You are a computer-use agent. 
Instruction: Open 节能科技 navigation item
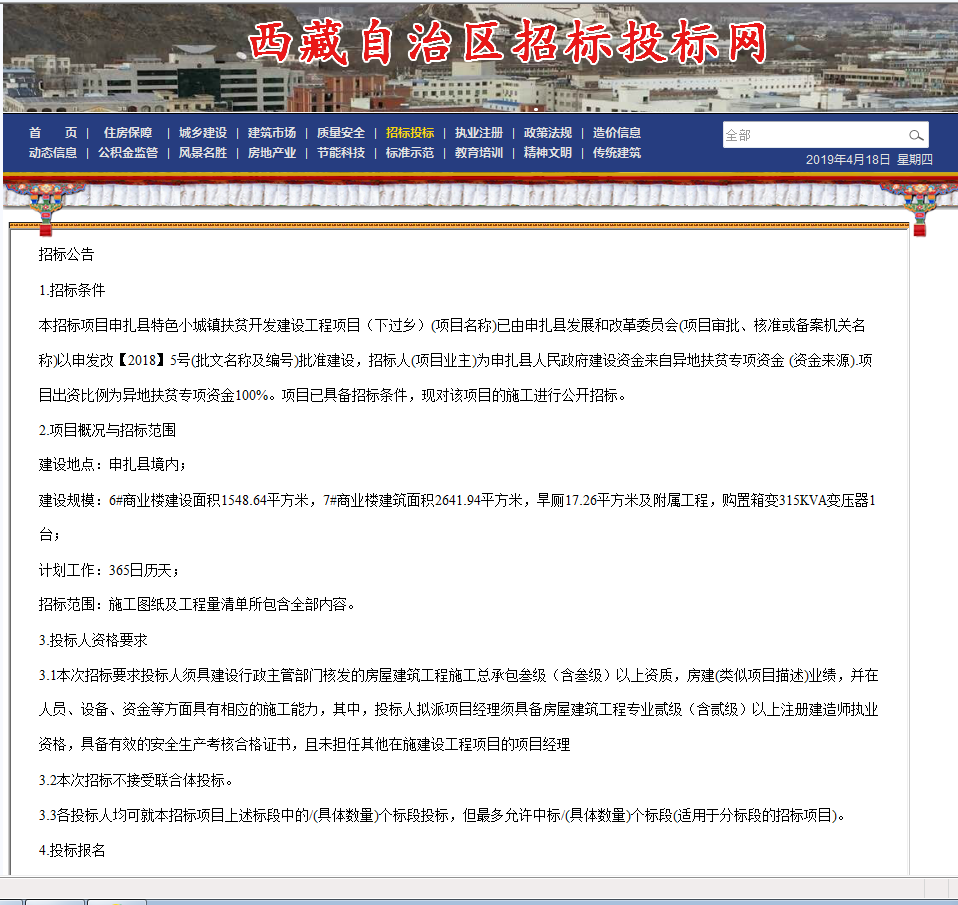[341, 153]
